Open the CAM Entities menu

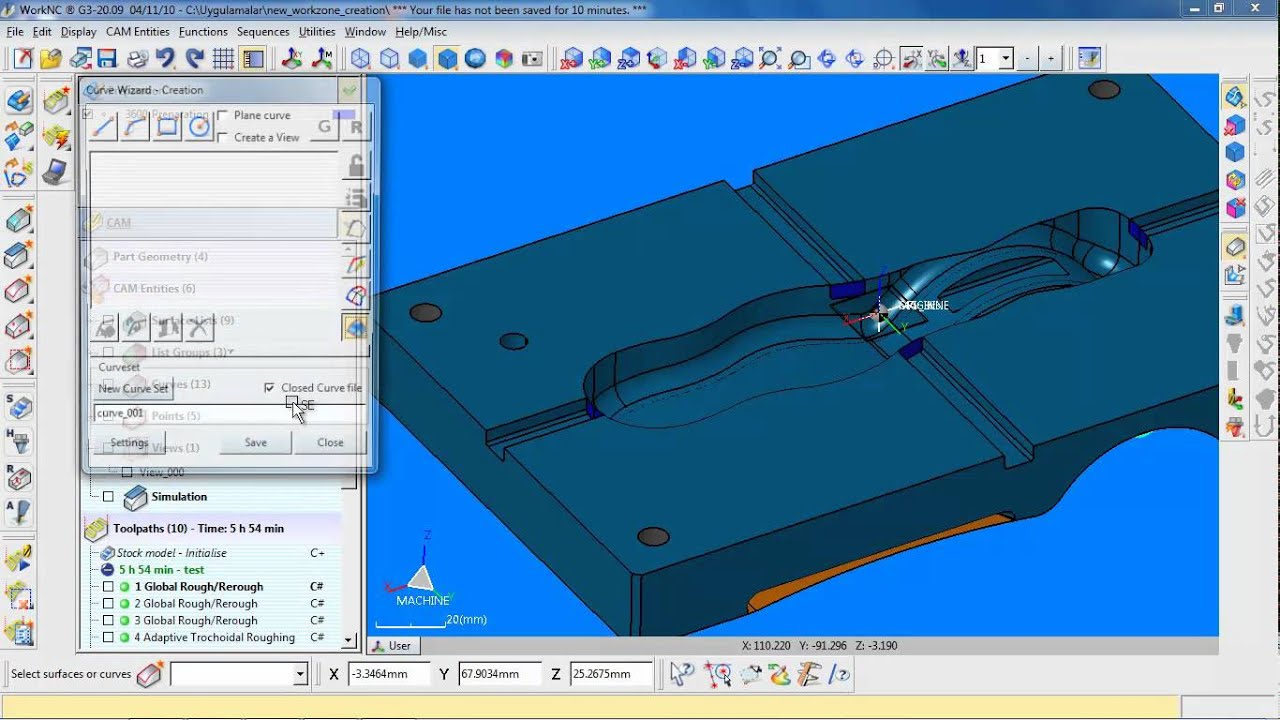tap(138, 32)
